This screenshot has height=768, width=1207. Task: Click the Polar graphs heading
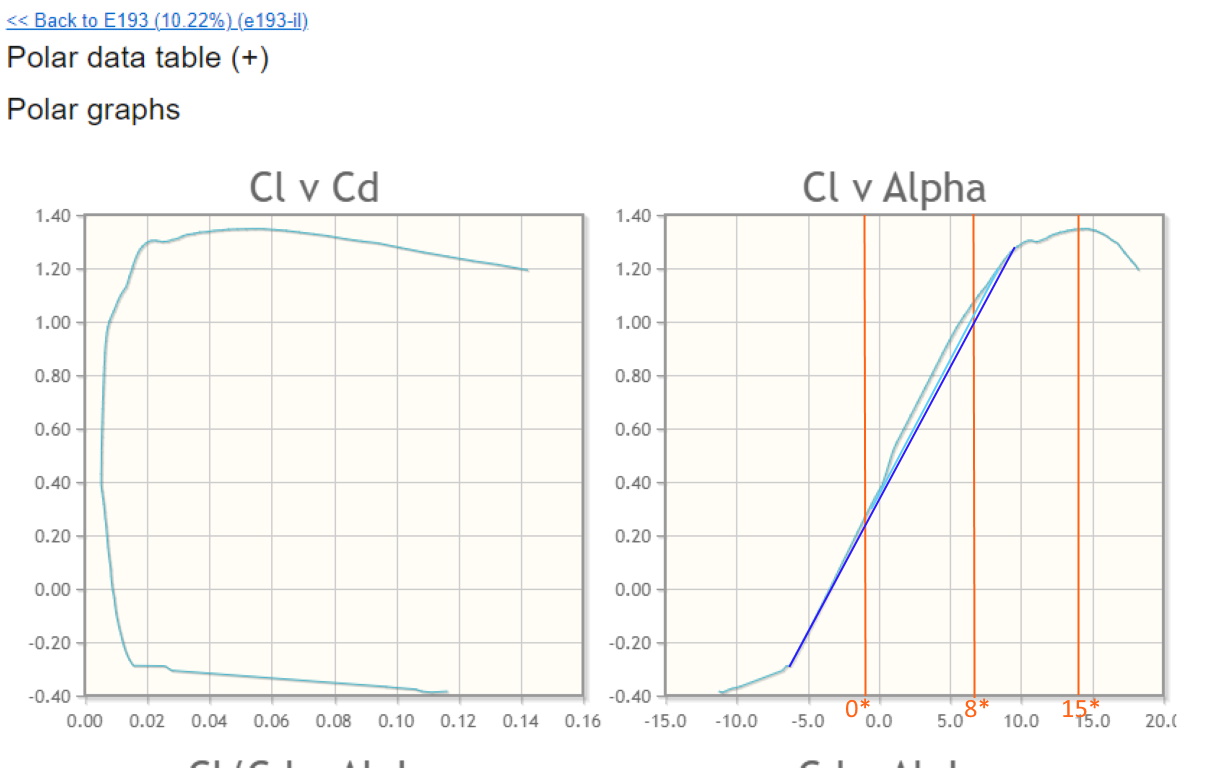tap(93, 108)
